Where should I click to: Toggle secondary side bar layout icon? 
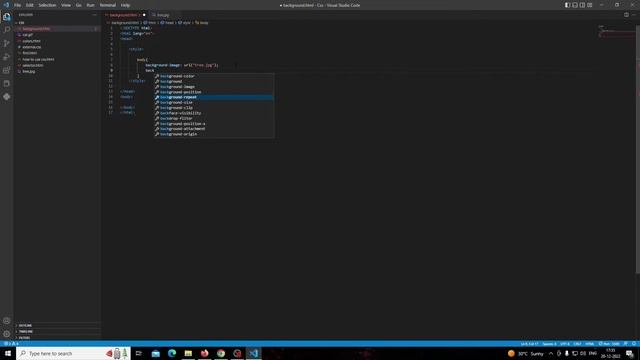pyautogui.click(x=582, y=5)
